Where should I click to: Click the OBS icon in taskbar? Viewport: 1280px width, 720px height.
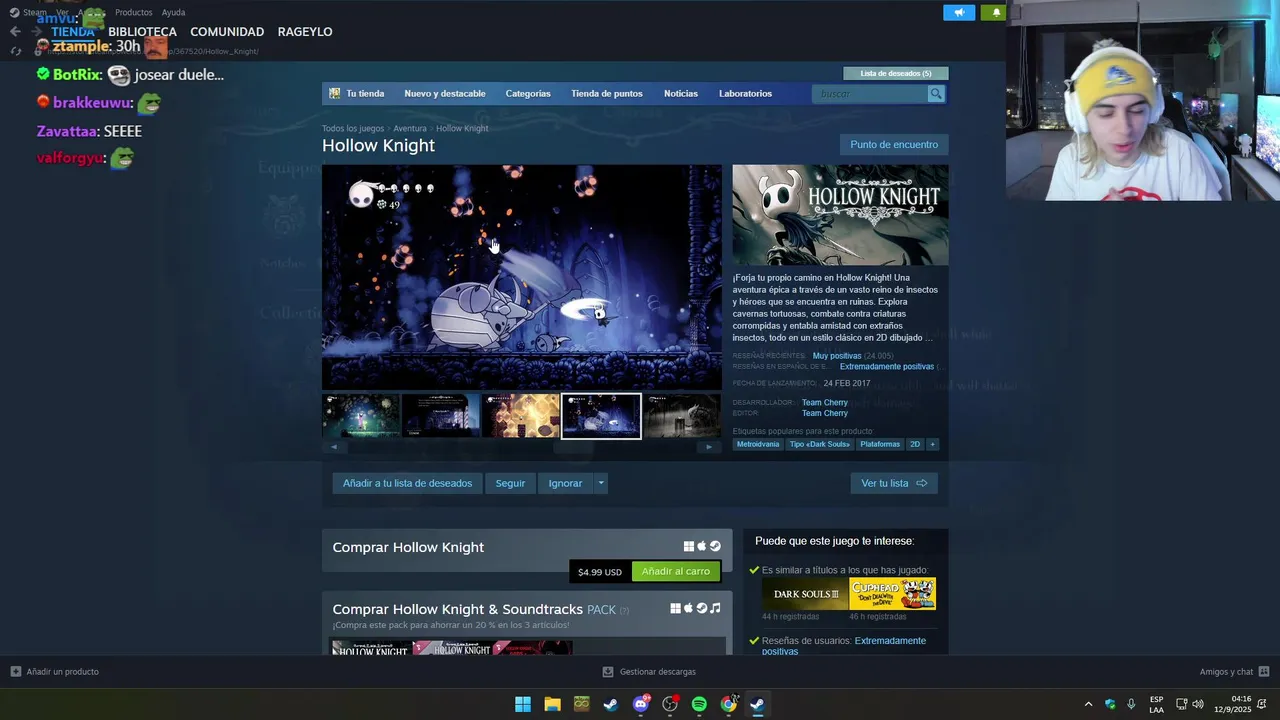coord(670,704)
